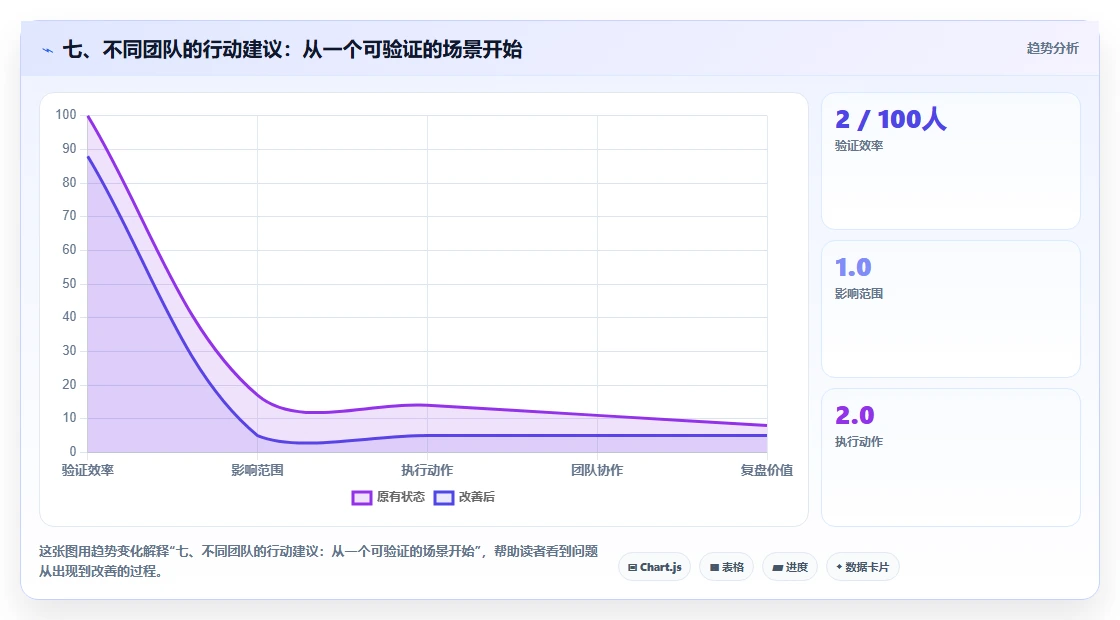
Task: Click the bar icon in the 进度 pill
Action: (x=777, y=568)
